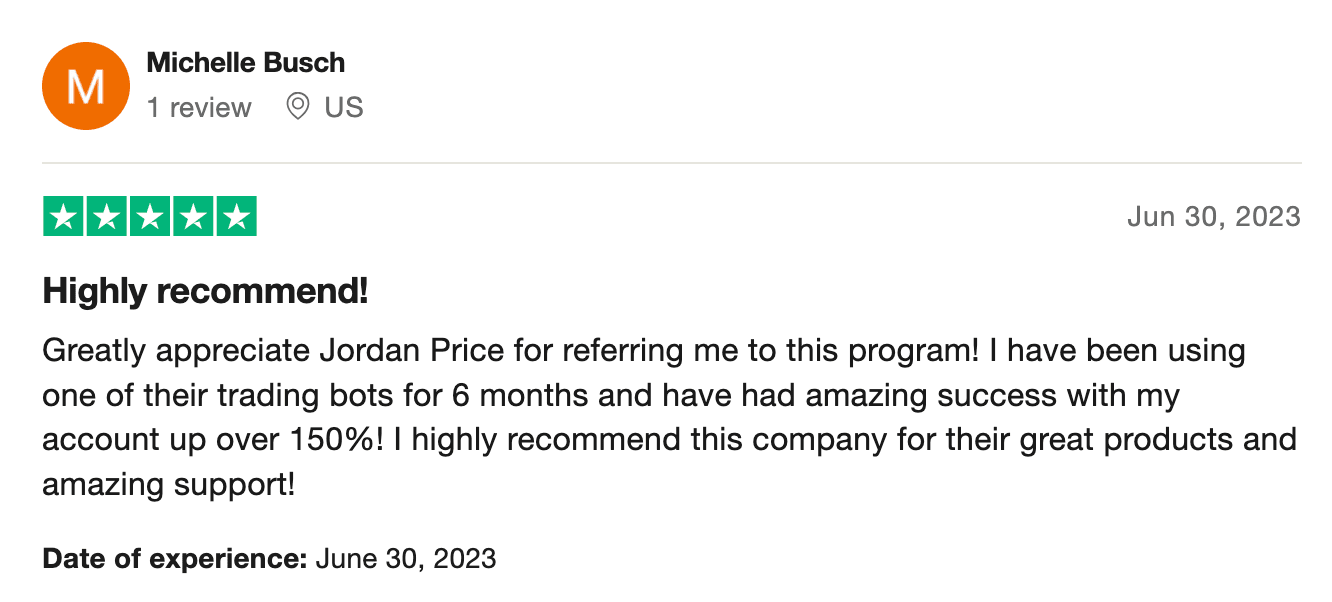Click the orange M profile avatar
This screenshot has width=1332, height=602.
click(x=85, y=86)
